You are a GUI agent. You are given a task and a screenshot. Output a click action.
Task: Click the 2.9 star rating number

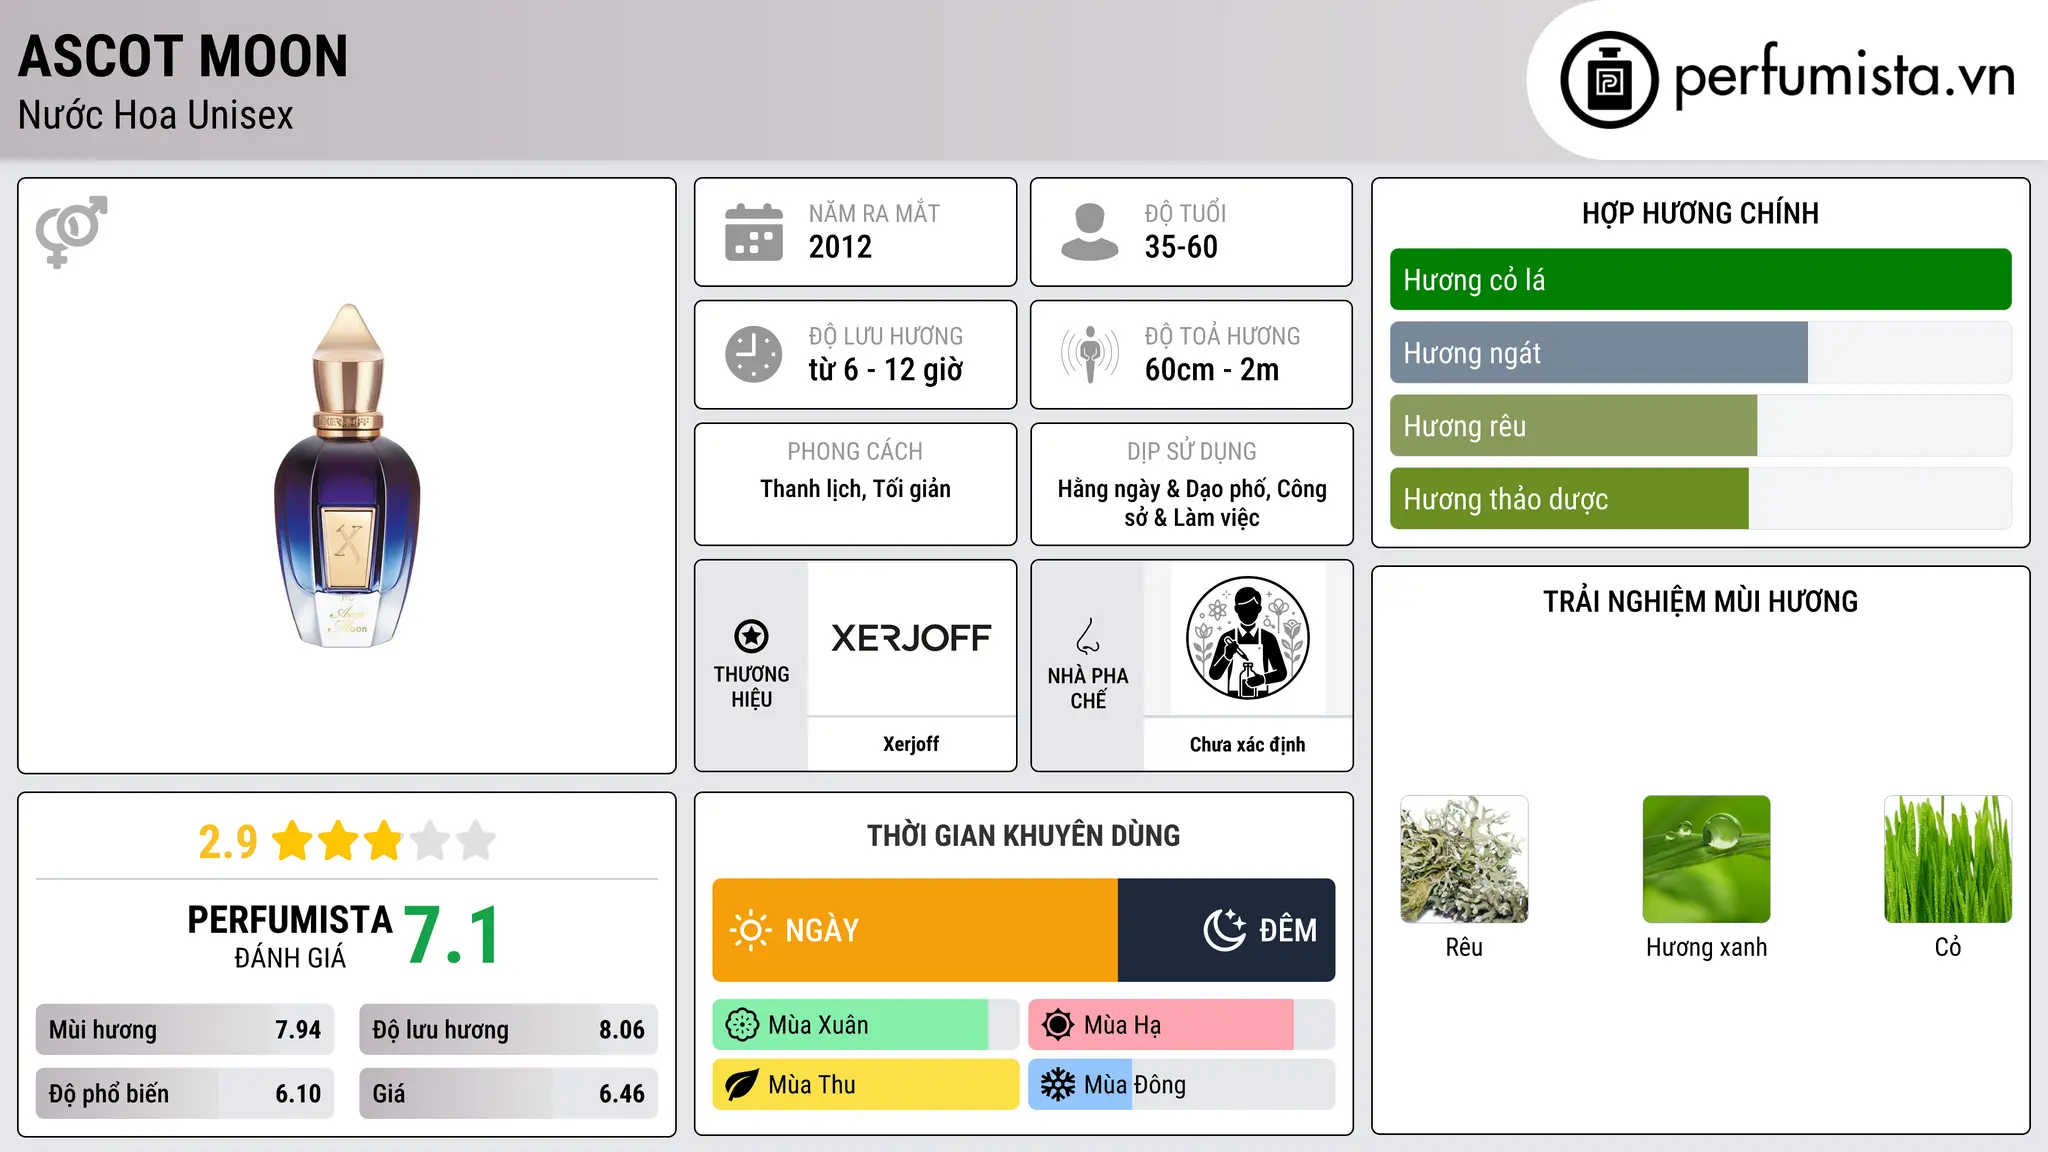click(228, 842)
